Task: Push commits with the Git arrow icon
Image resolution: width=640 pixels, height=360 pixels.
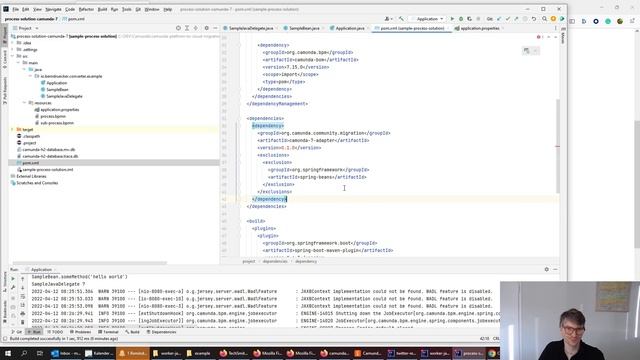Action: [516, 19]
